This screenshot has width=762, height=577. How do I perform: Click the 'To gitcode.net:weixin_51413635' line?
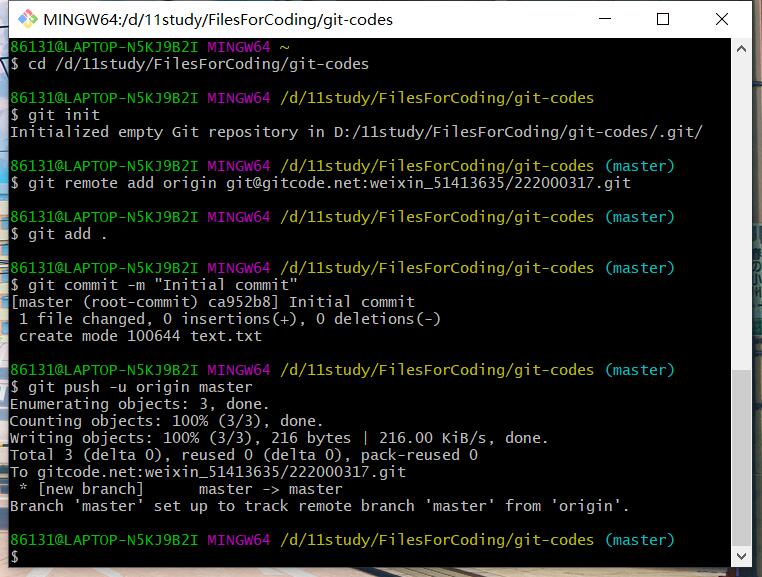(208, 472)
